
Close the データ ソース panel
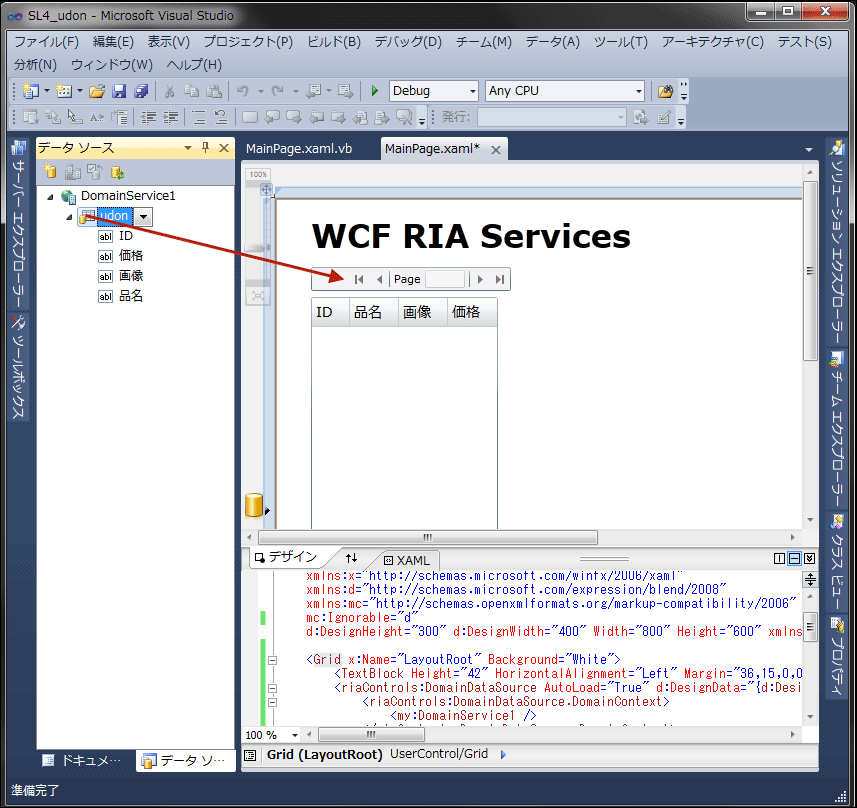click(x=224, y=148)
